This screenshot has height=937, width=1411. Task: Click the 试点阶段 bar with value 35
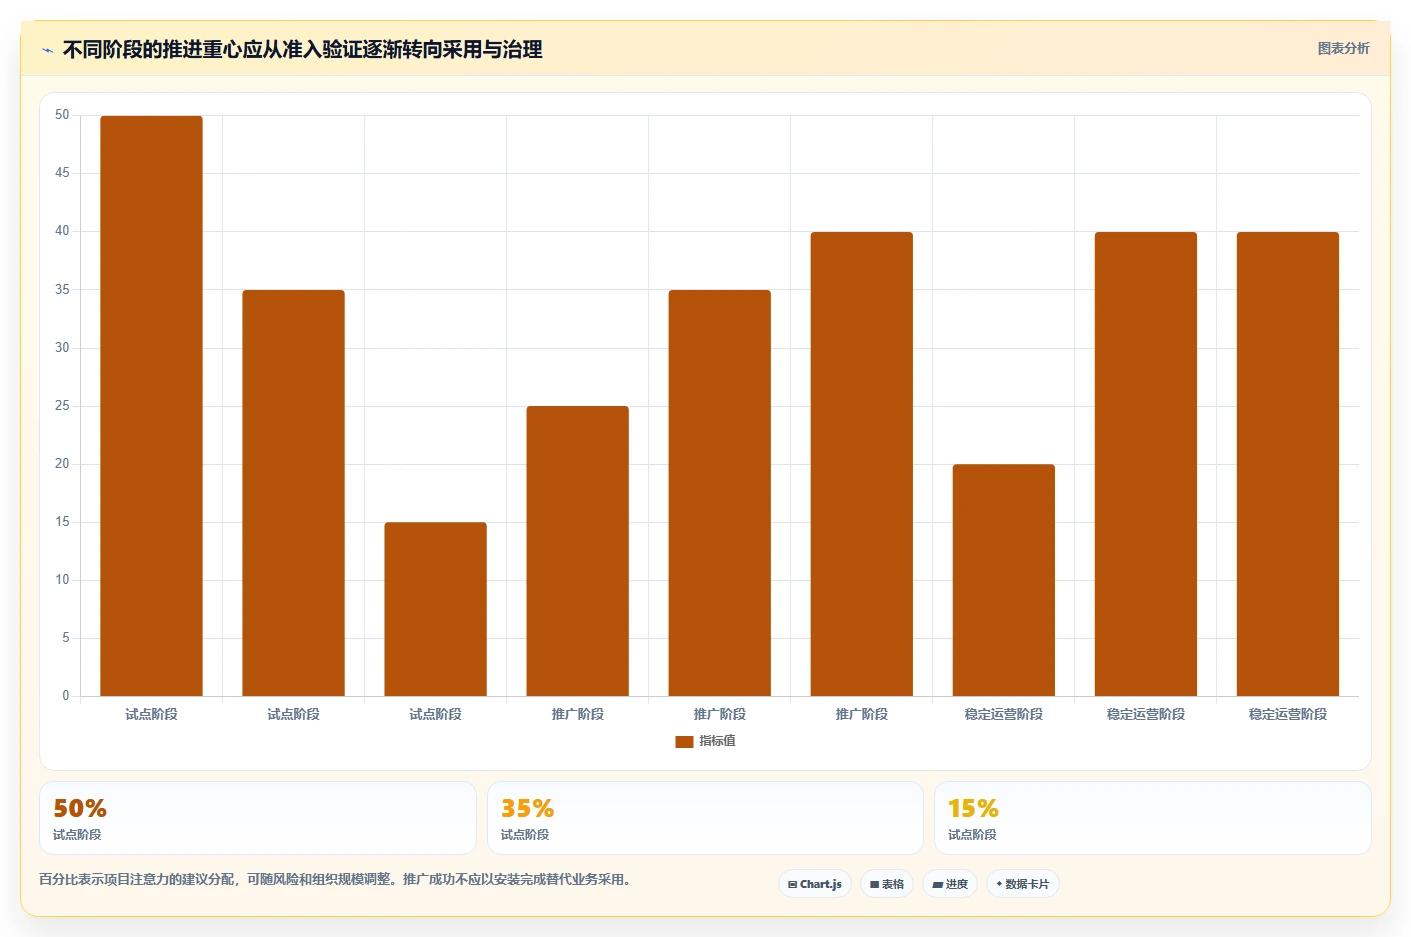pos(293,493)
